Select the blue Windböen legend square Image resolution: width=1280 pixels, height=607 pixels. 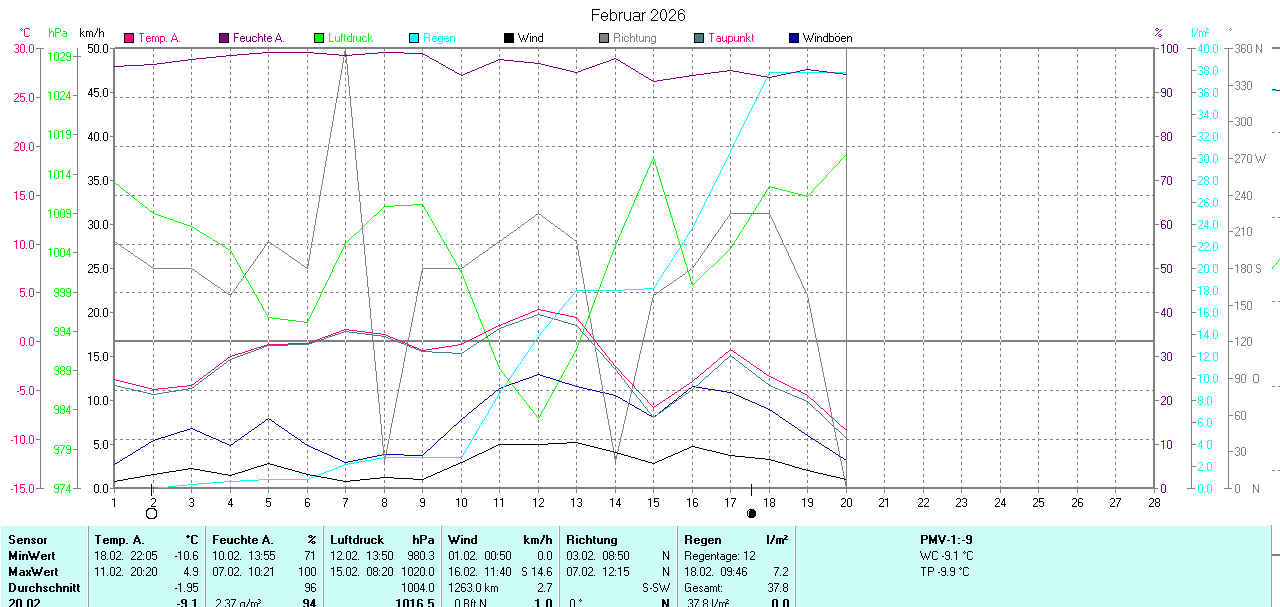click(x=794, y=38)
